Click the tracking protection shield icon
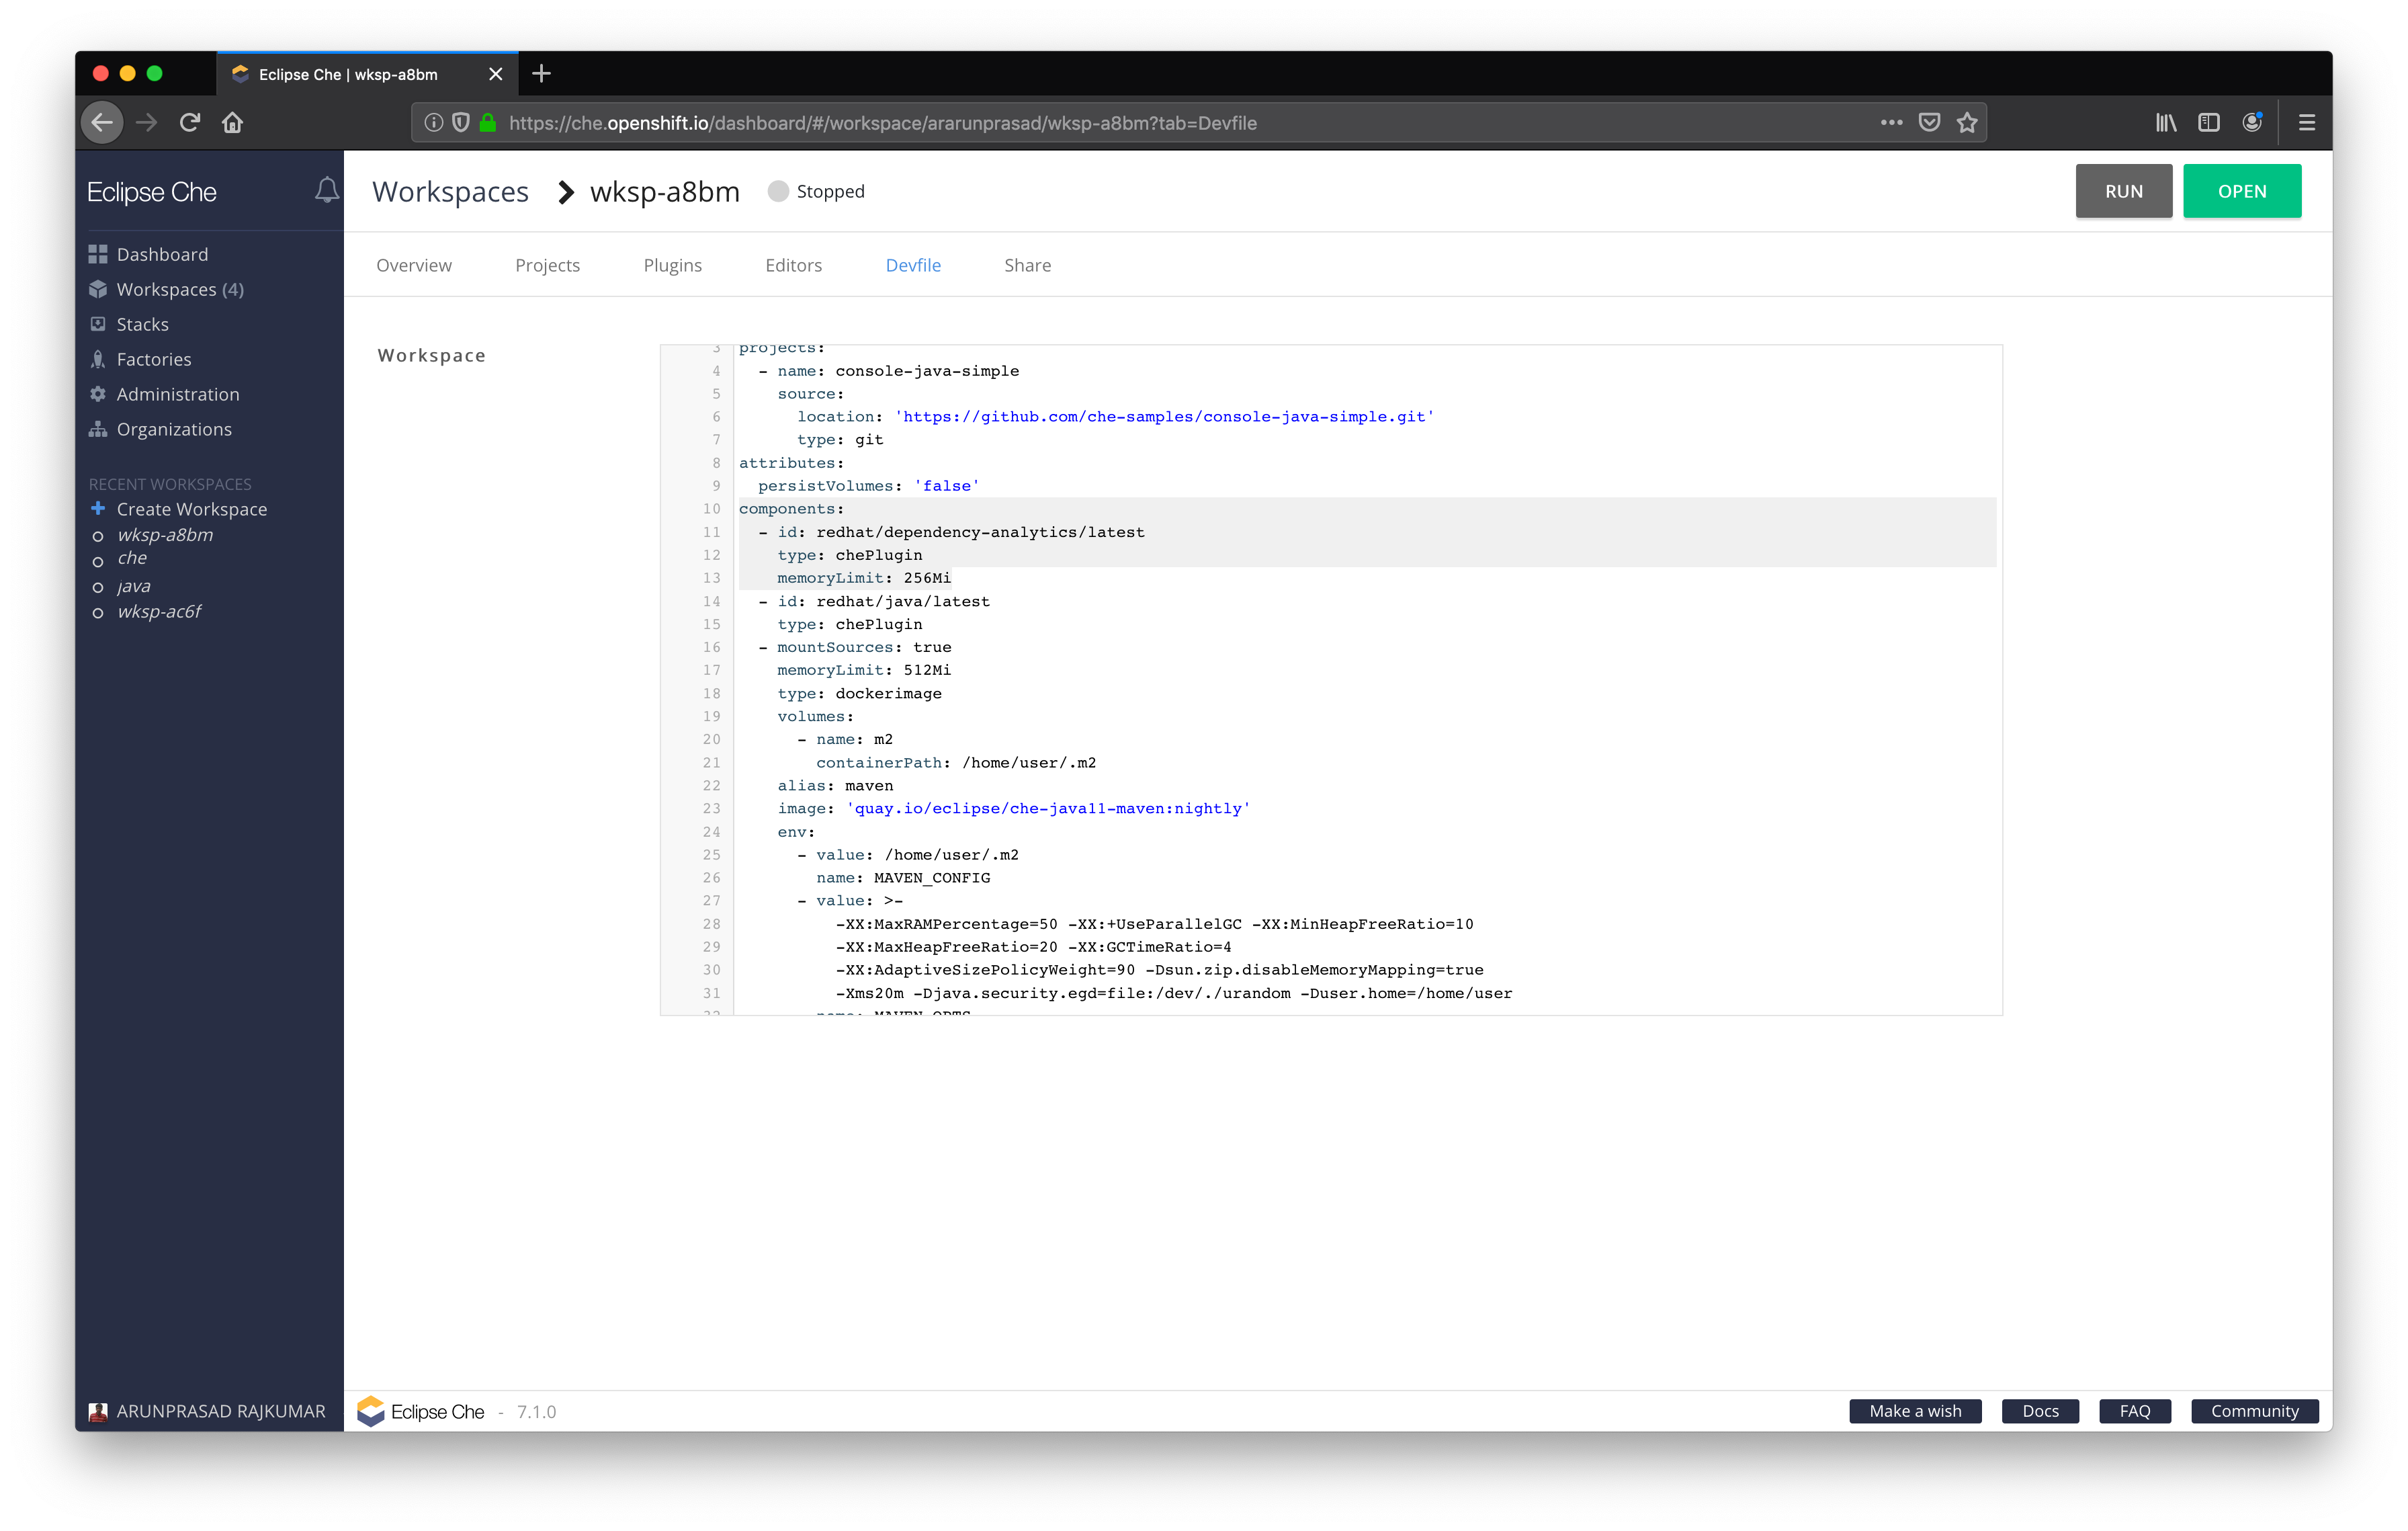Image resolution: width=2408 pixels, height=1531 pixels. [x=461, y=123]
